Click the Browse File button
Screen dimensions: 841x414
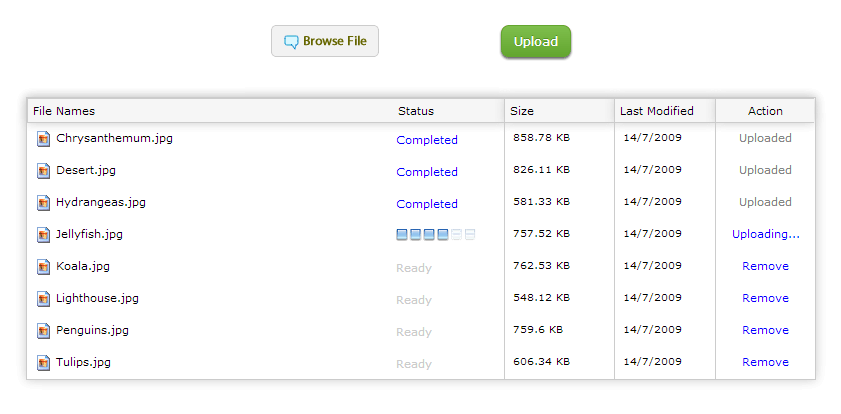point(325,41)
